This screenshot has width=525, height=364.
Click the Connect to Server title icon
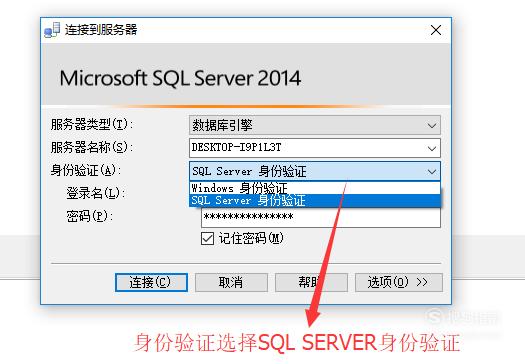pyautogui.click(x=52, y=30)
